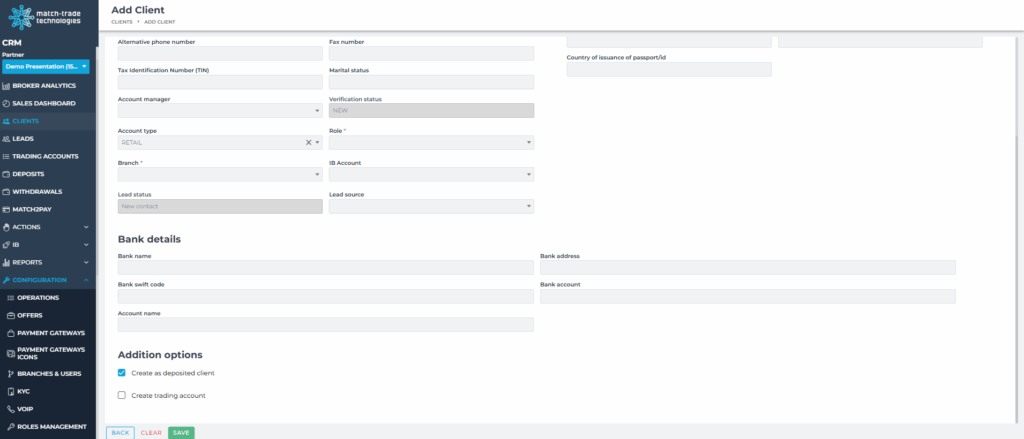Uncheck Create as deposited client
1024x439 pixels.
(122, 373)
